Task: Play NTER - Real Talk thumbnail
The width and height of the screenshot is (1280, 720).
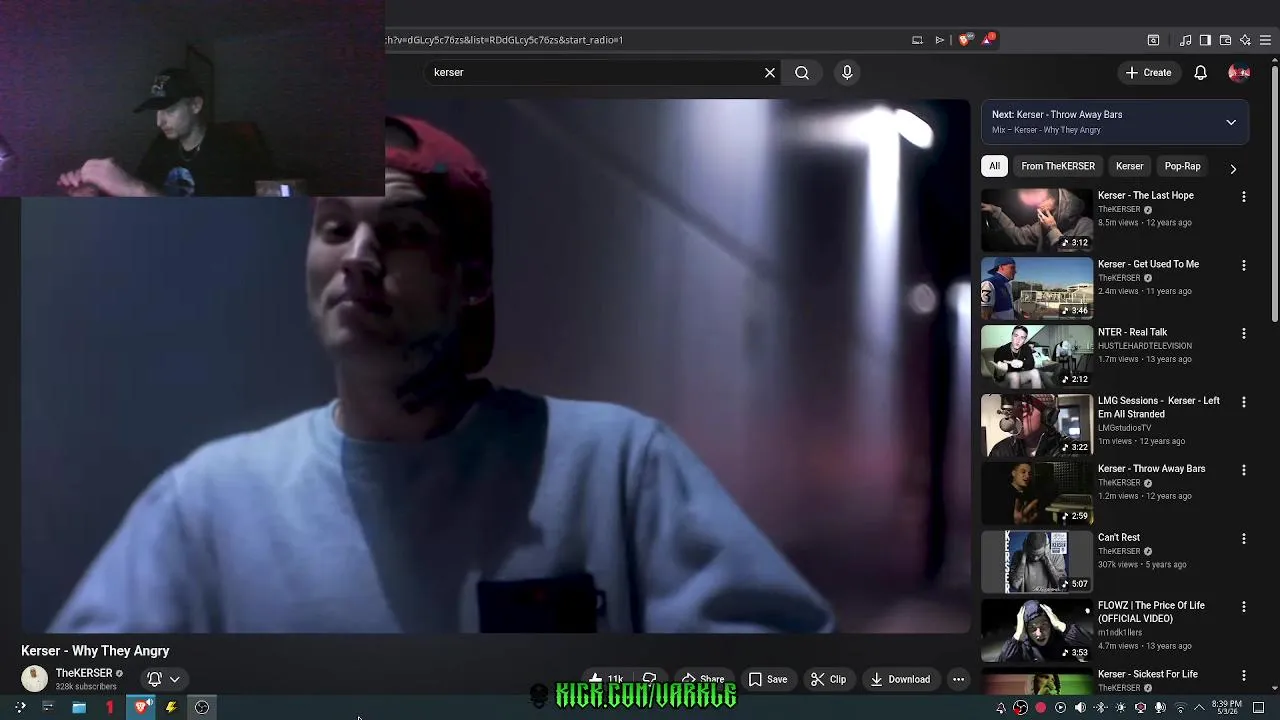Action: [x=1037, y=356]
